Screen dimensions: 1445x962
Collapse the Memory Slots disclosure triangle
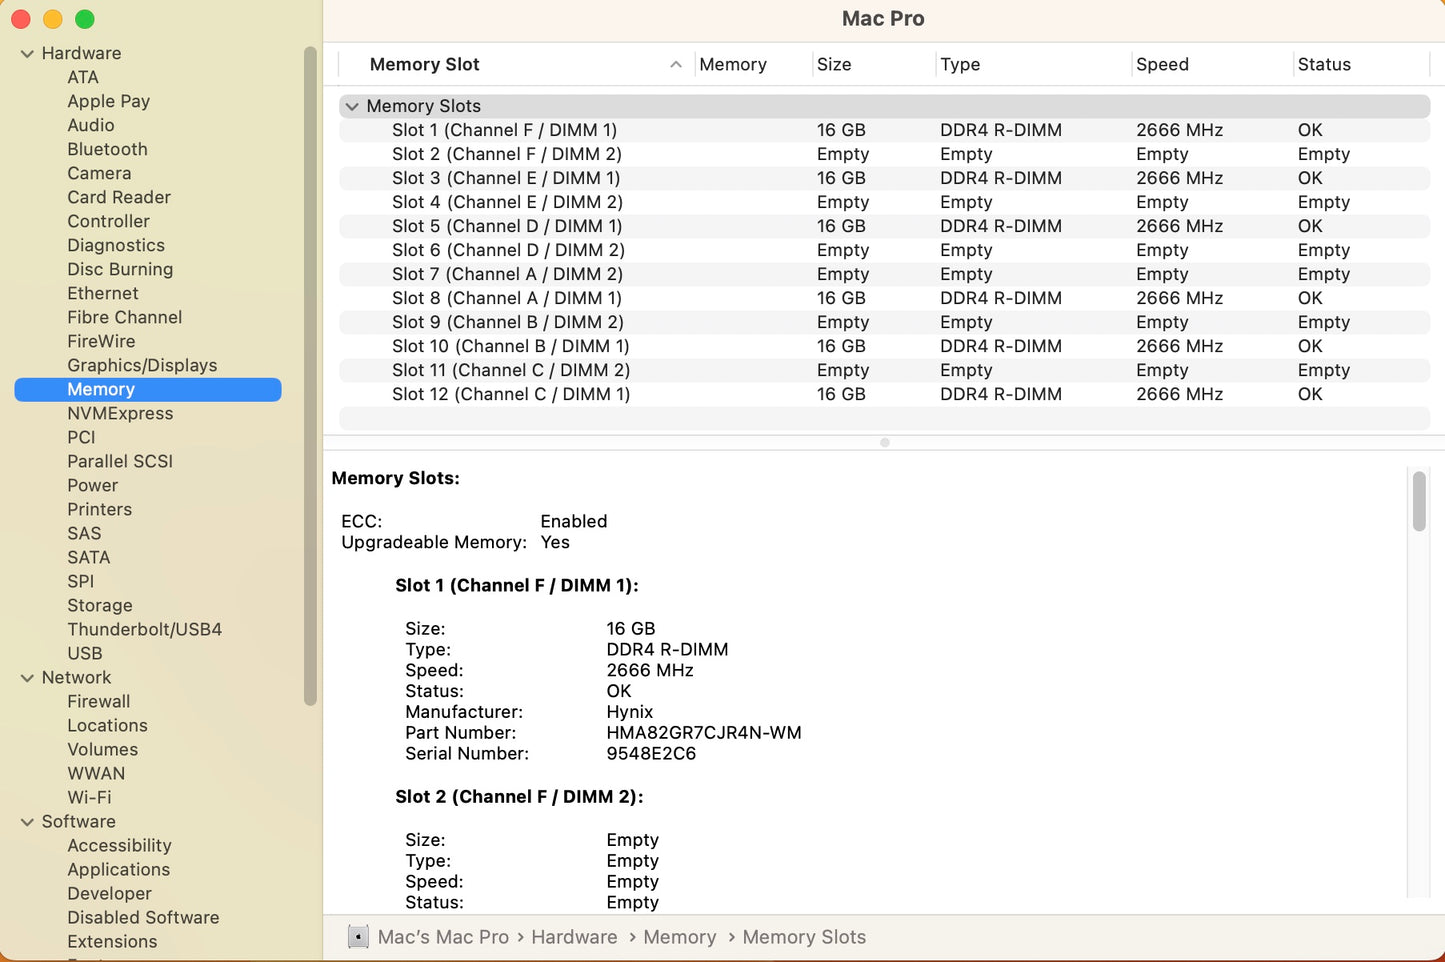coord(352,106)
